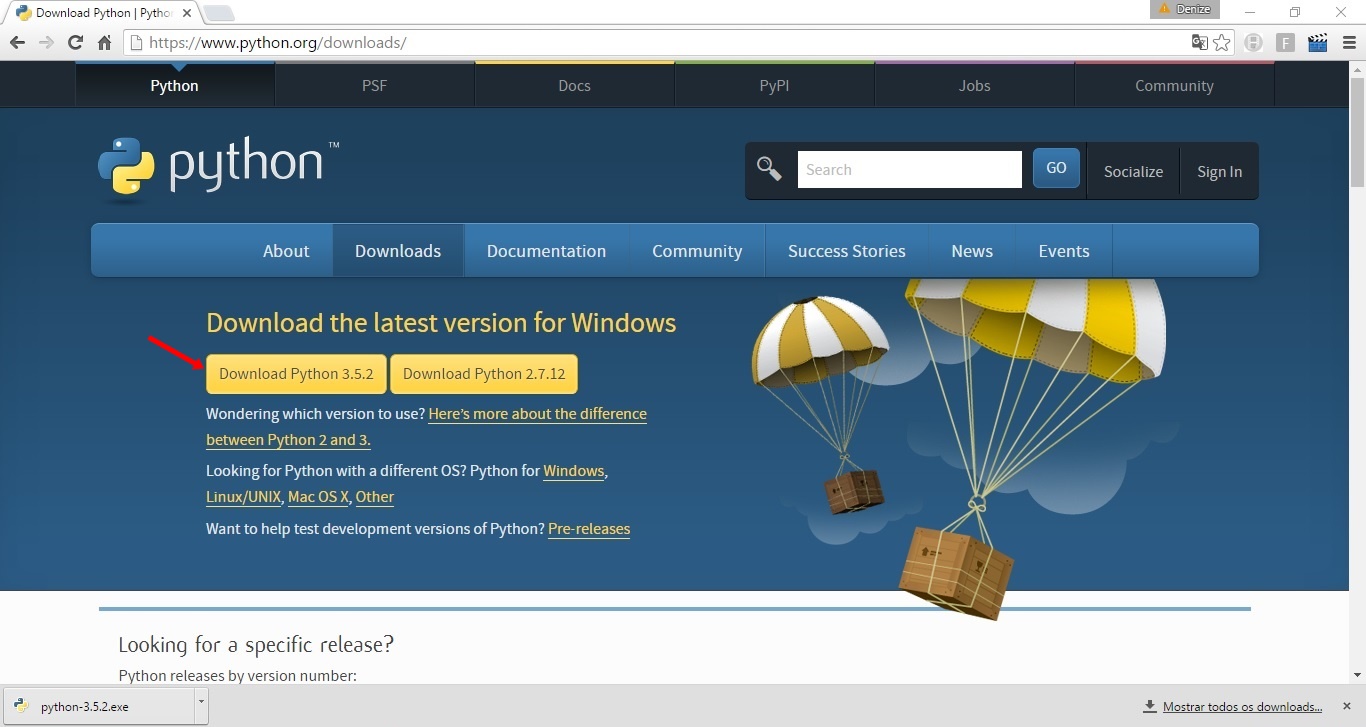The image size is (1366, 727).
Task: Follow the Mac OS X link
Action: 318,497
